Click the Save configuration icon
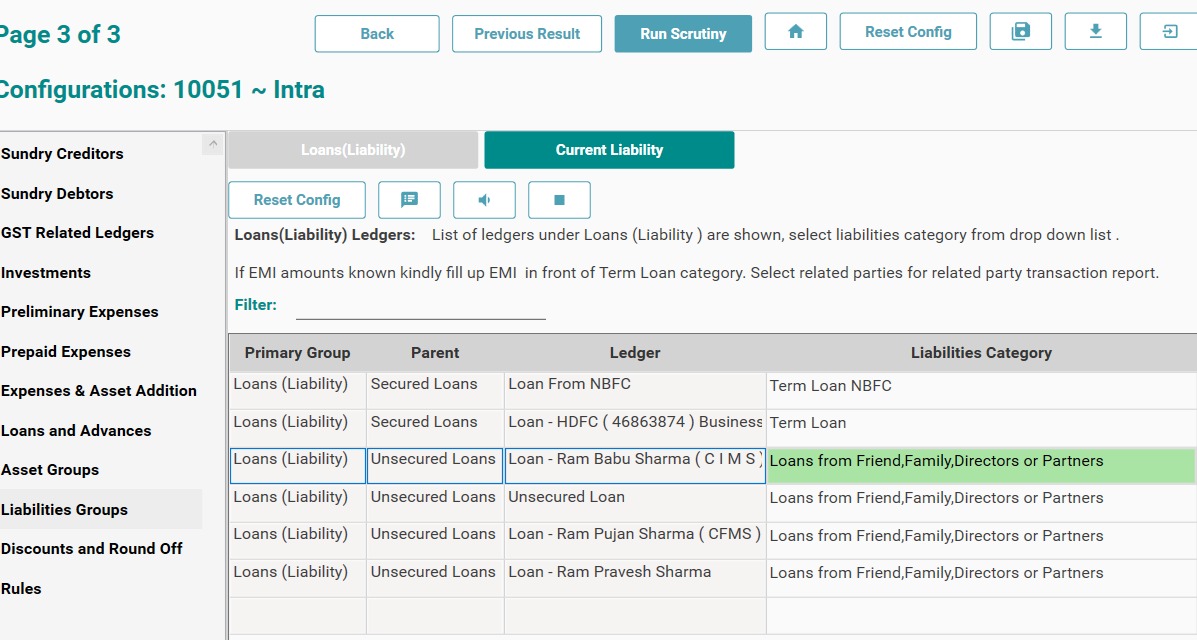Viewport: 1197px width, 640px height. tap(1020, 32)
